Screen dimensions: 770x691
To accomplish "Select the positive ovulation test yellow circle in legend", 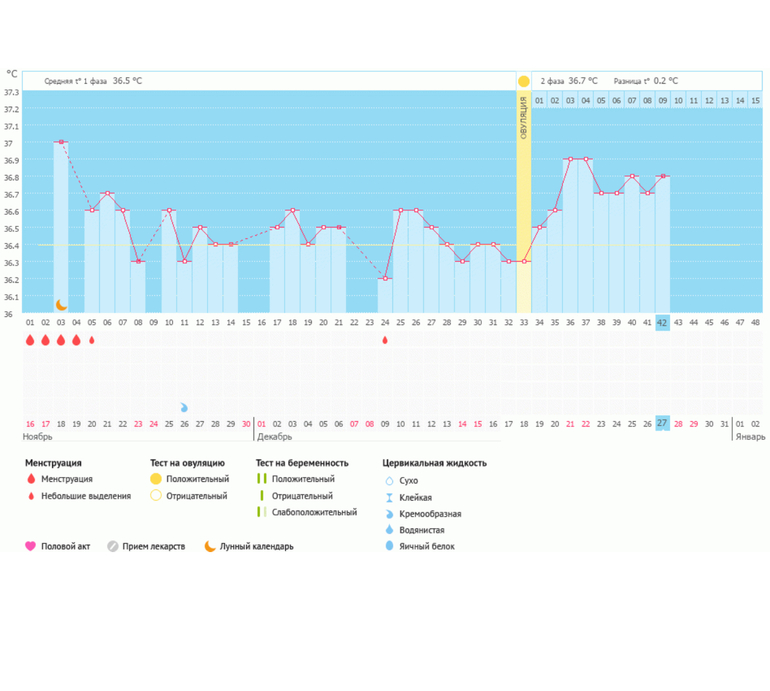I will coord(155,480).
